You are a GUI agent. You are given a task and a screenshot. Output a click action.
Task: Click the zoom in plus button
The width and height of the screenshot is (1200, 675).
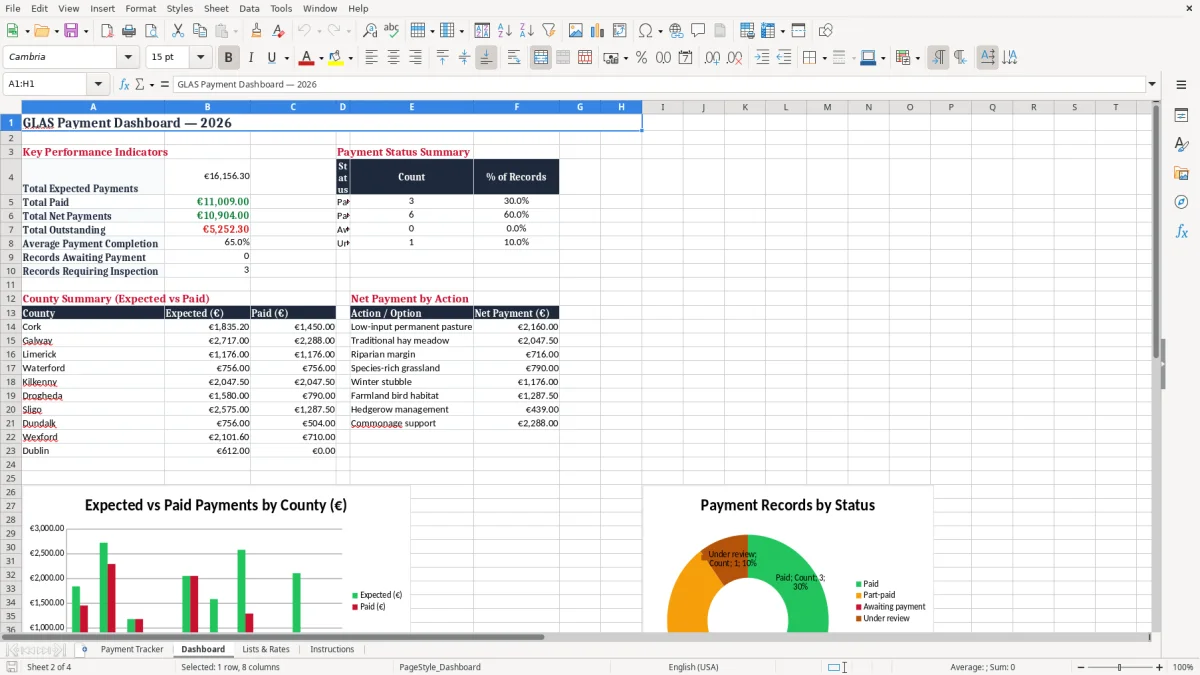1159,667
